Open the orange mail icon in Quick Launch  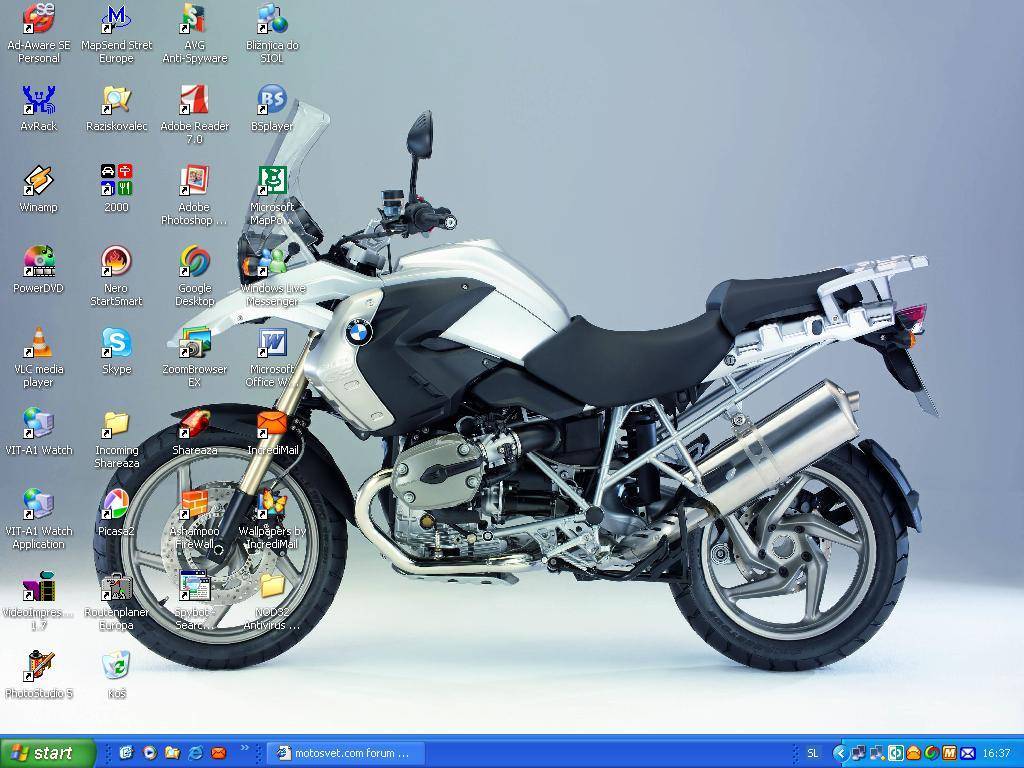(219, 753)
